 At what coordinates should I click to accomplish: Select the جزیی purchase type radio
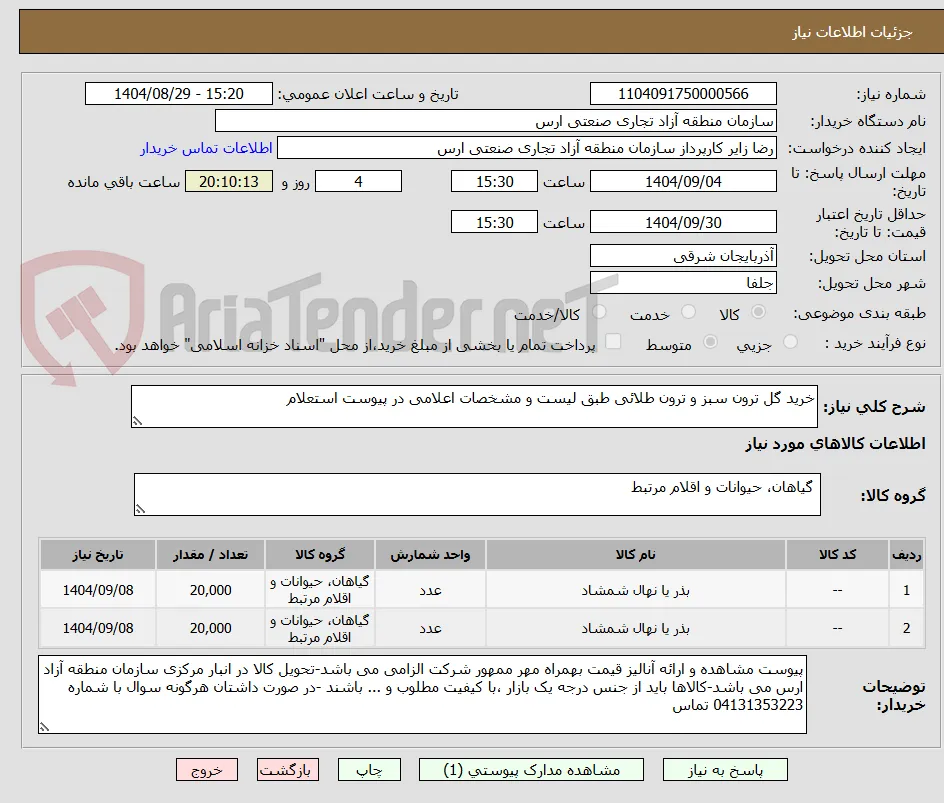click(x=790, y=342)
